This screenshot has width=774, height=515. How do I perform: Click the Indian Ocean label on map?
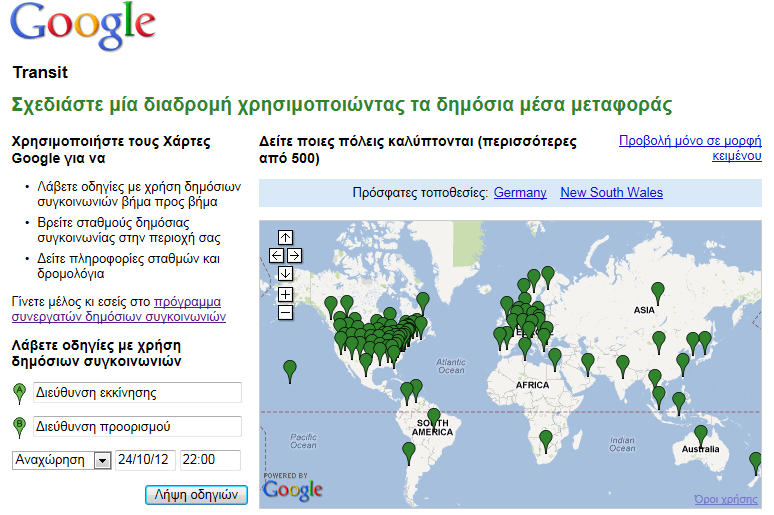pos(622,444)
